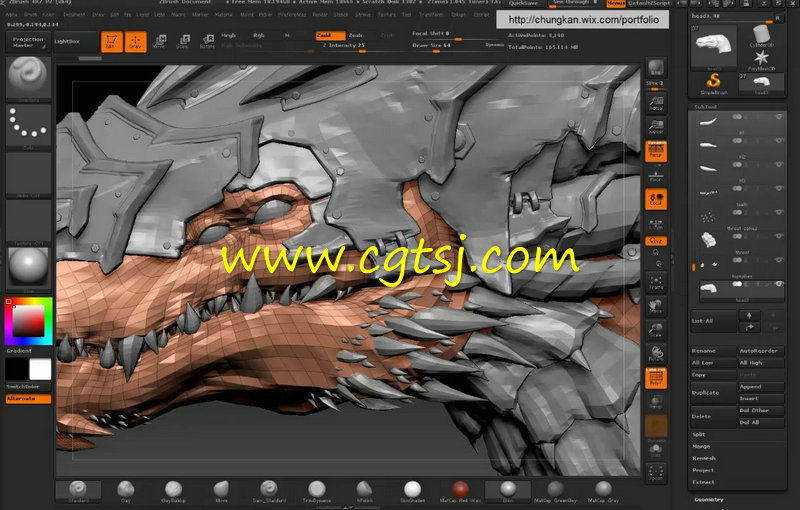Click the Frame view button
Screen dimensions: 800x510
pyautogui.click(x=656, y=282)
